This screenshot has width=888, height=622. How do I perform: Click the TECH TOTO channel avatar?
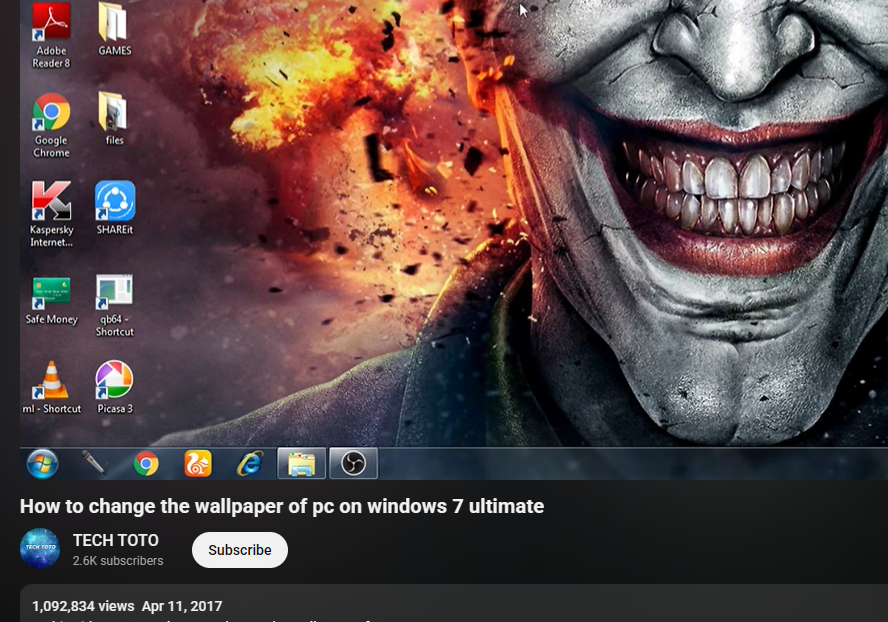(x=40, y=548)
